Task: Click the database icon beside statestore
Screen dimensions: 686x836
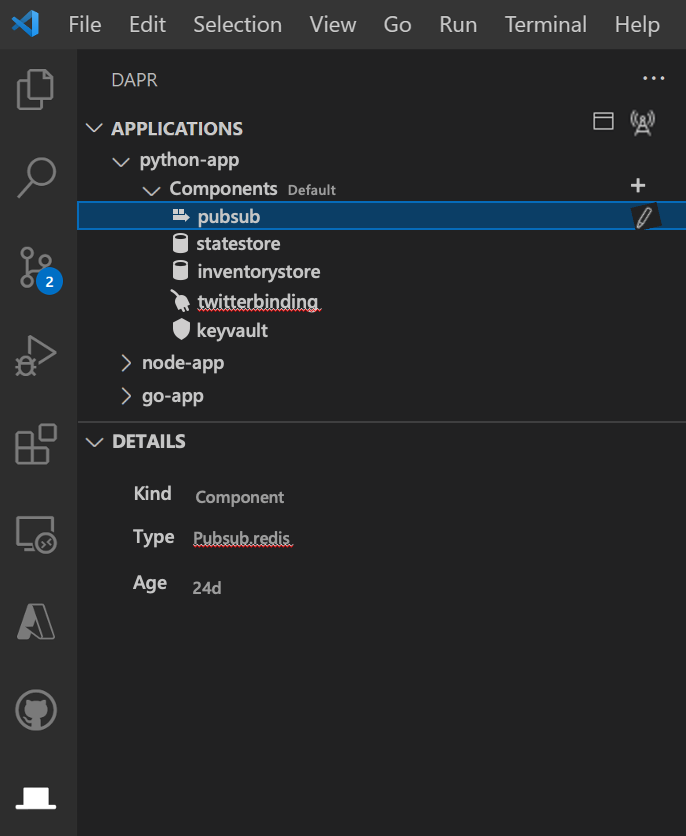Action: (181, 243)
